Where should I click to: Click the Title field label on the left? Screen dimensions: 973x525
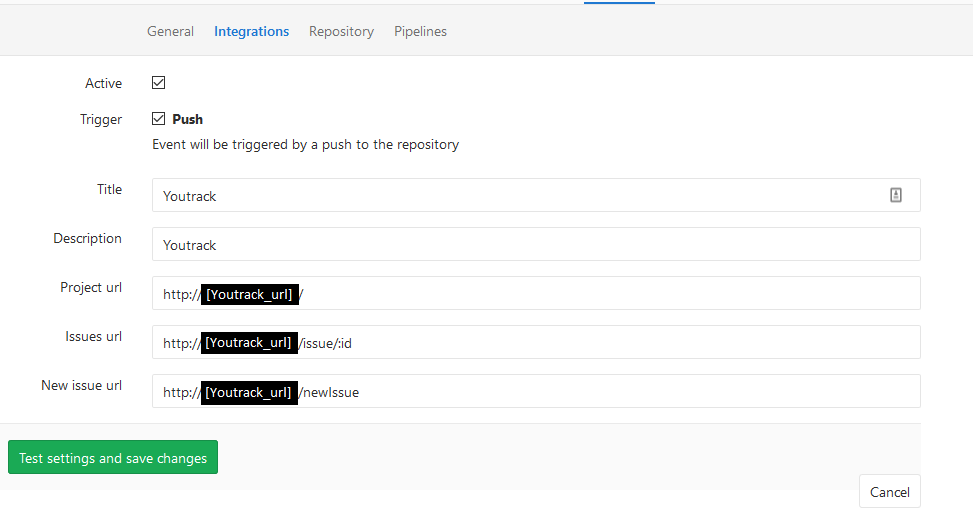pyautogui.click(x=109, y=190)
